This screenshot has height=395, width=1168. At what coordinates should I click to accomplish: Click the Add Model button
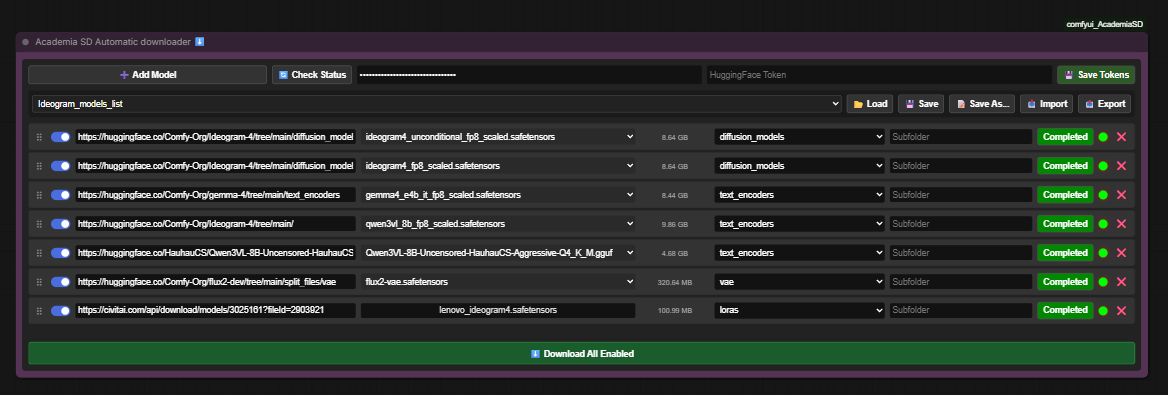pyautogui.click(x=147, y=75)
